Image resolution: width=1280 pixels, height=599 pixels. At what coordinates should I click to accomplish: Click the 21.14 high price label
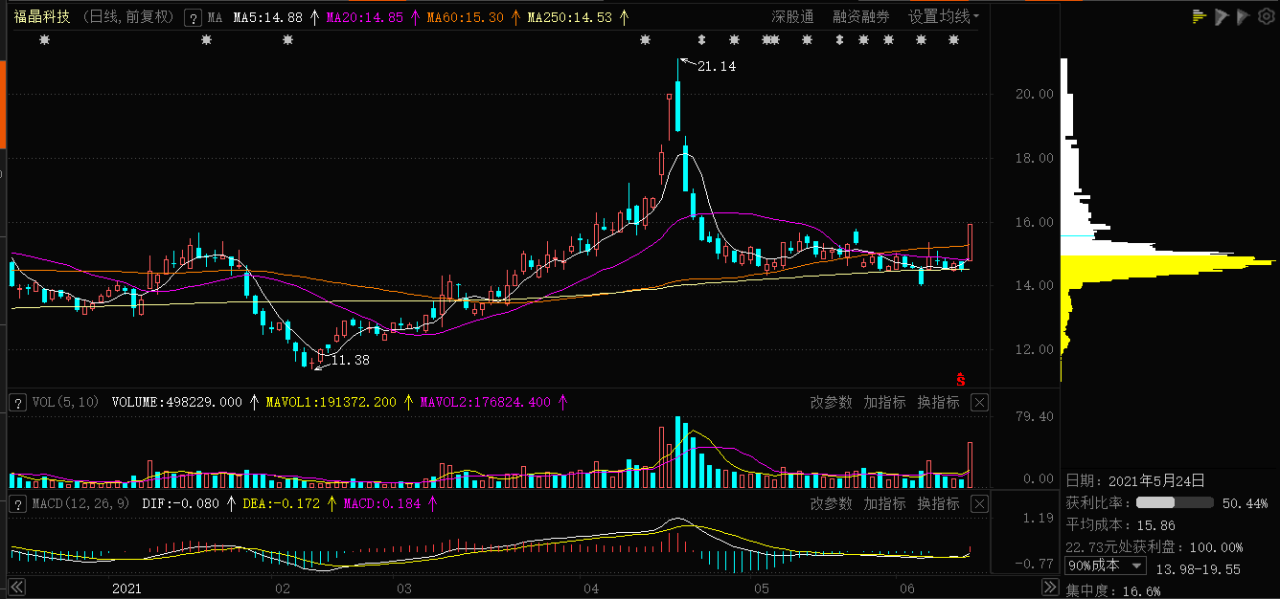716,66
